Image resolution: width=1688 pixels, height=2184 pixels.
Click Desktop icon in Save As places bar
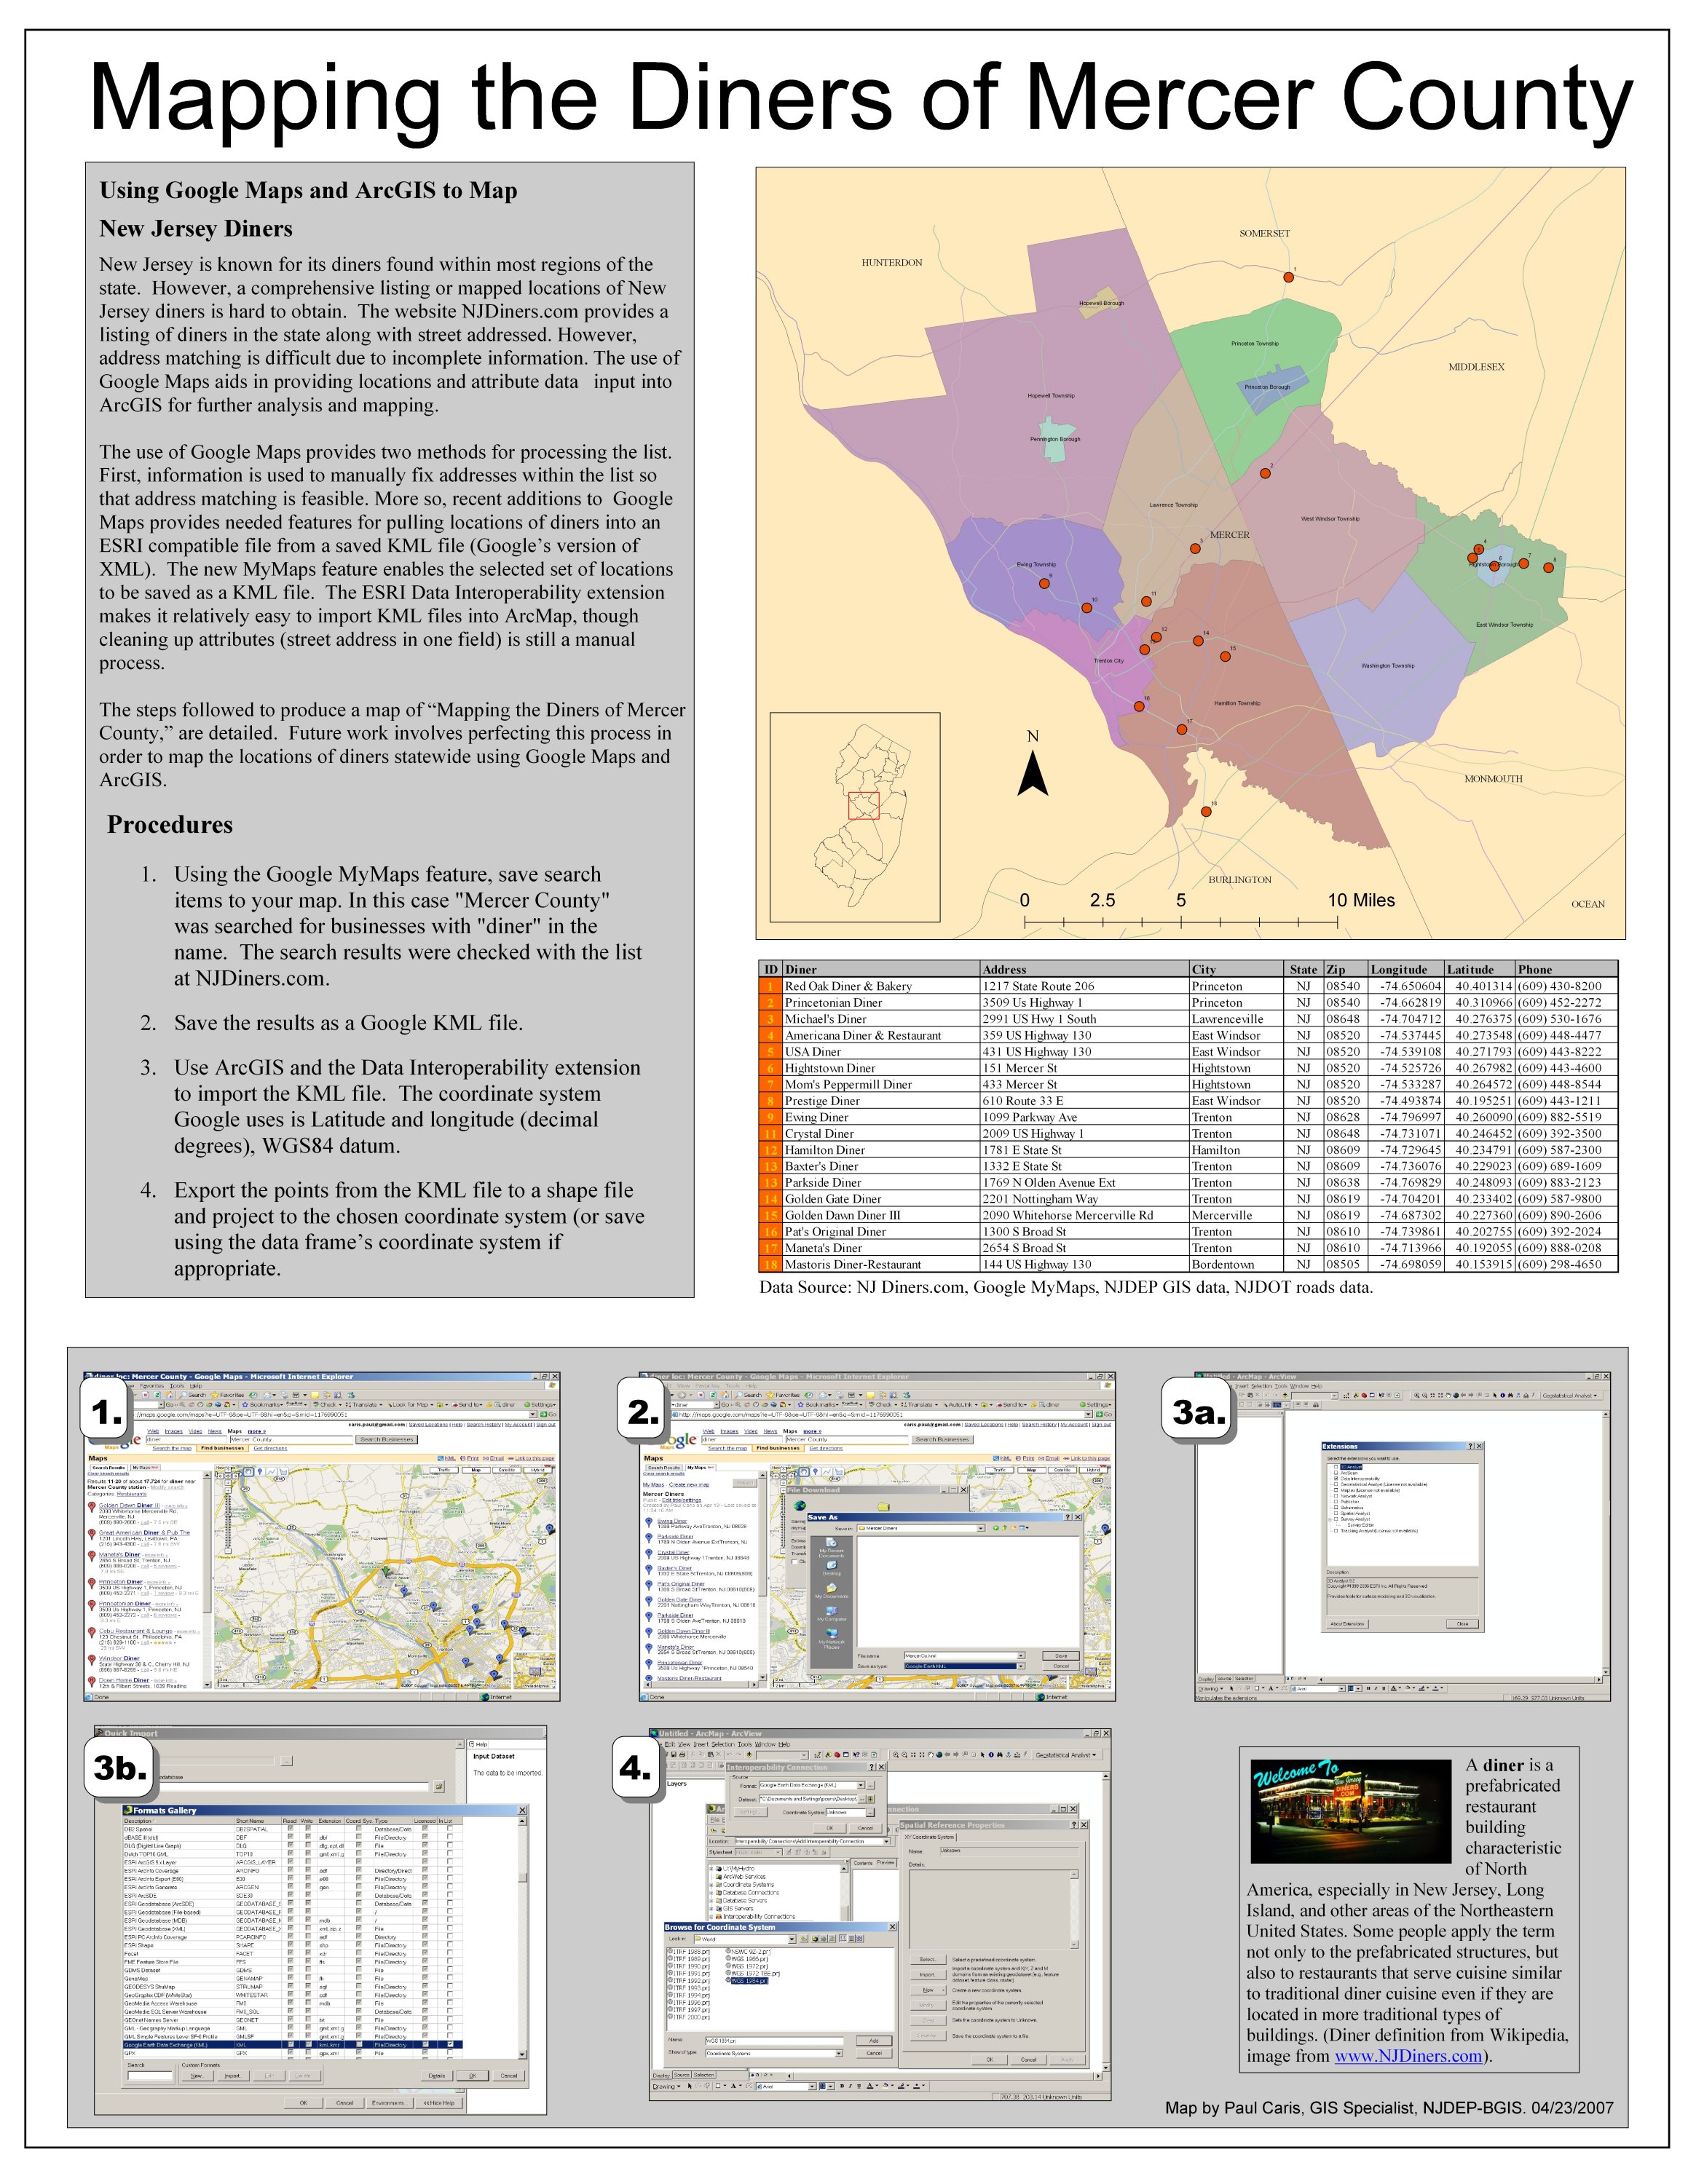832,1568
